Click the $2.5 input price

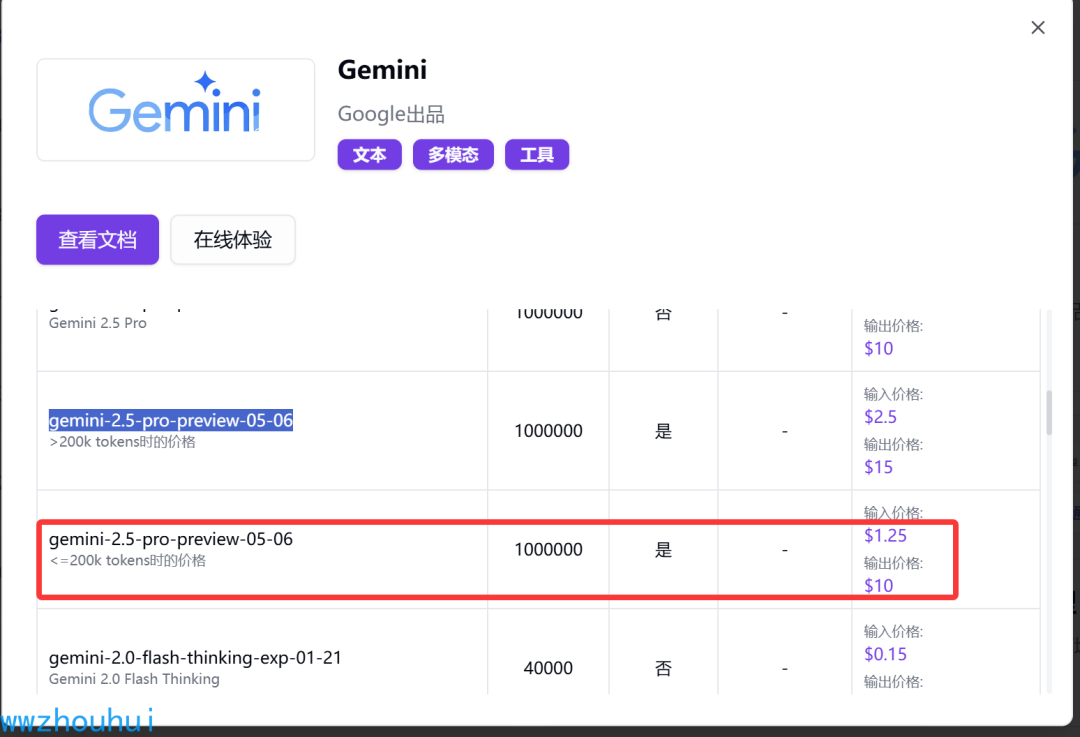point(880,417)
